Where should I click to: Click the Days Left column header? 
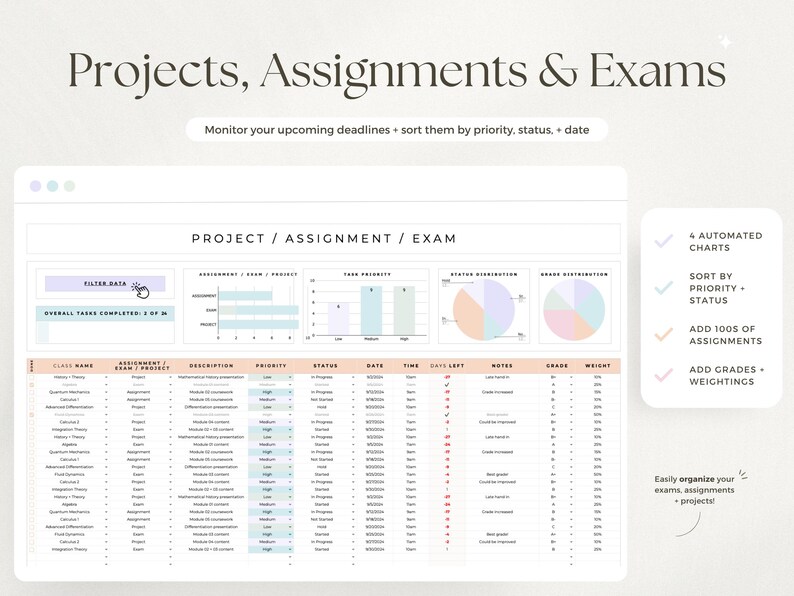point(447,366)
